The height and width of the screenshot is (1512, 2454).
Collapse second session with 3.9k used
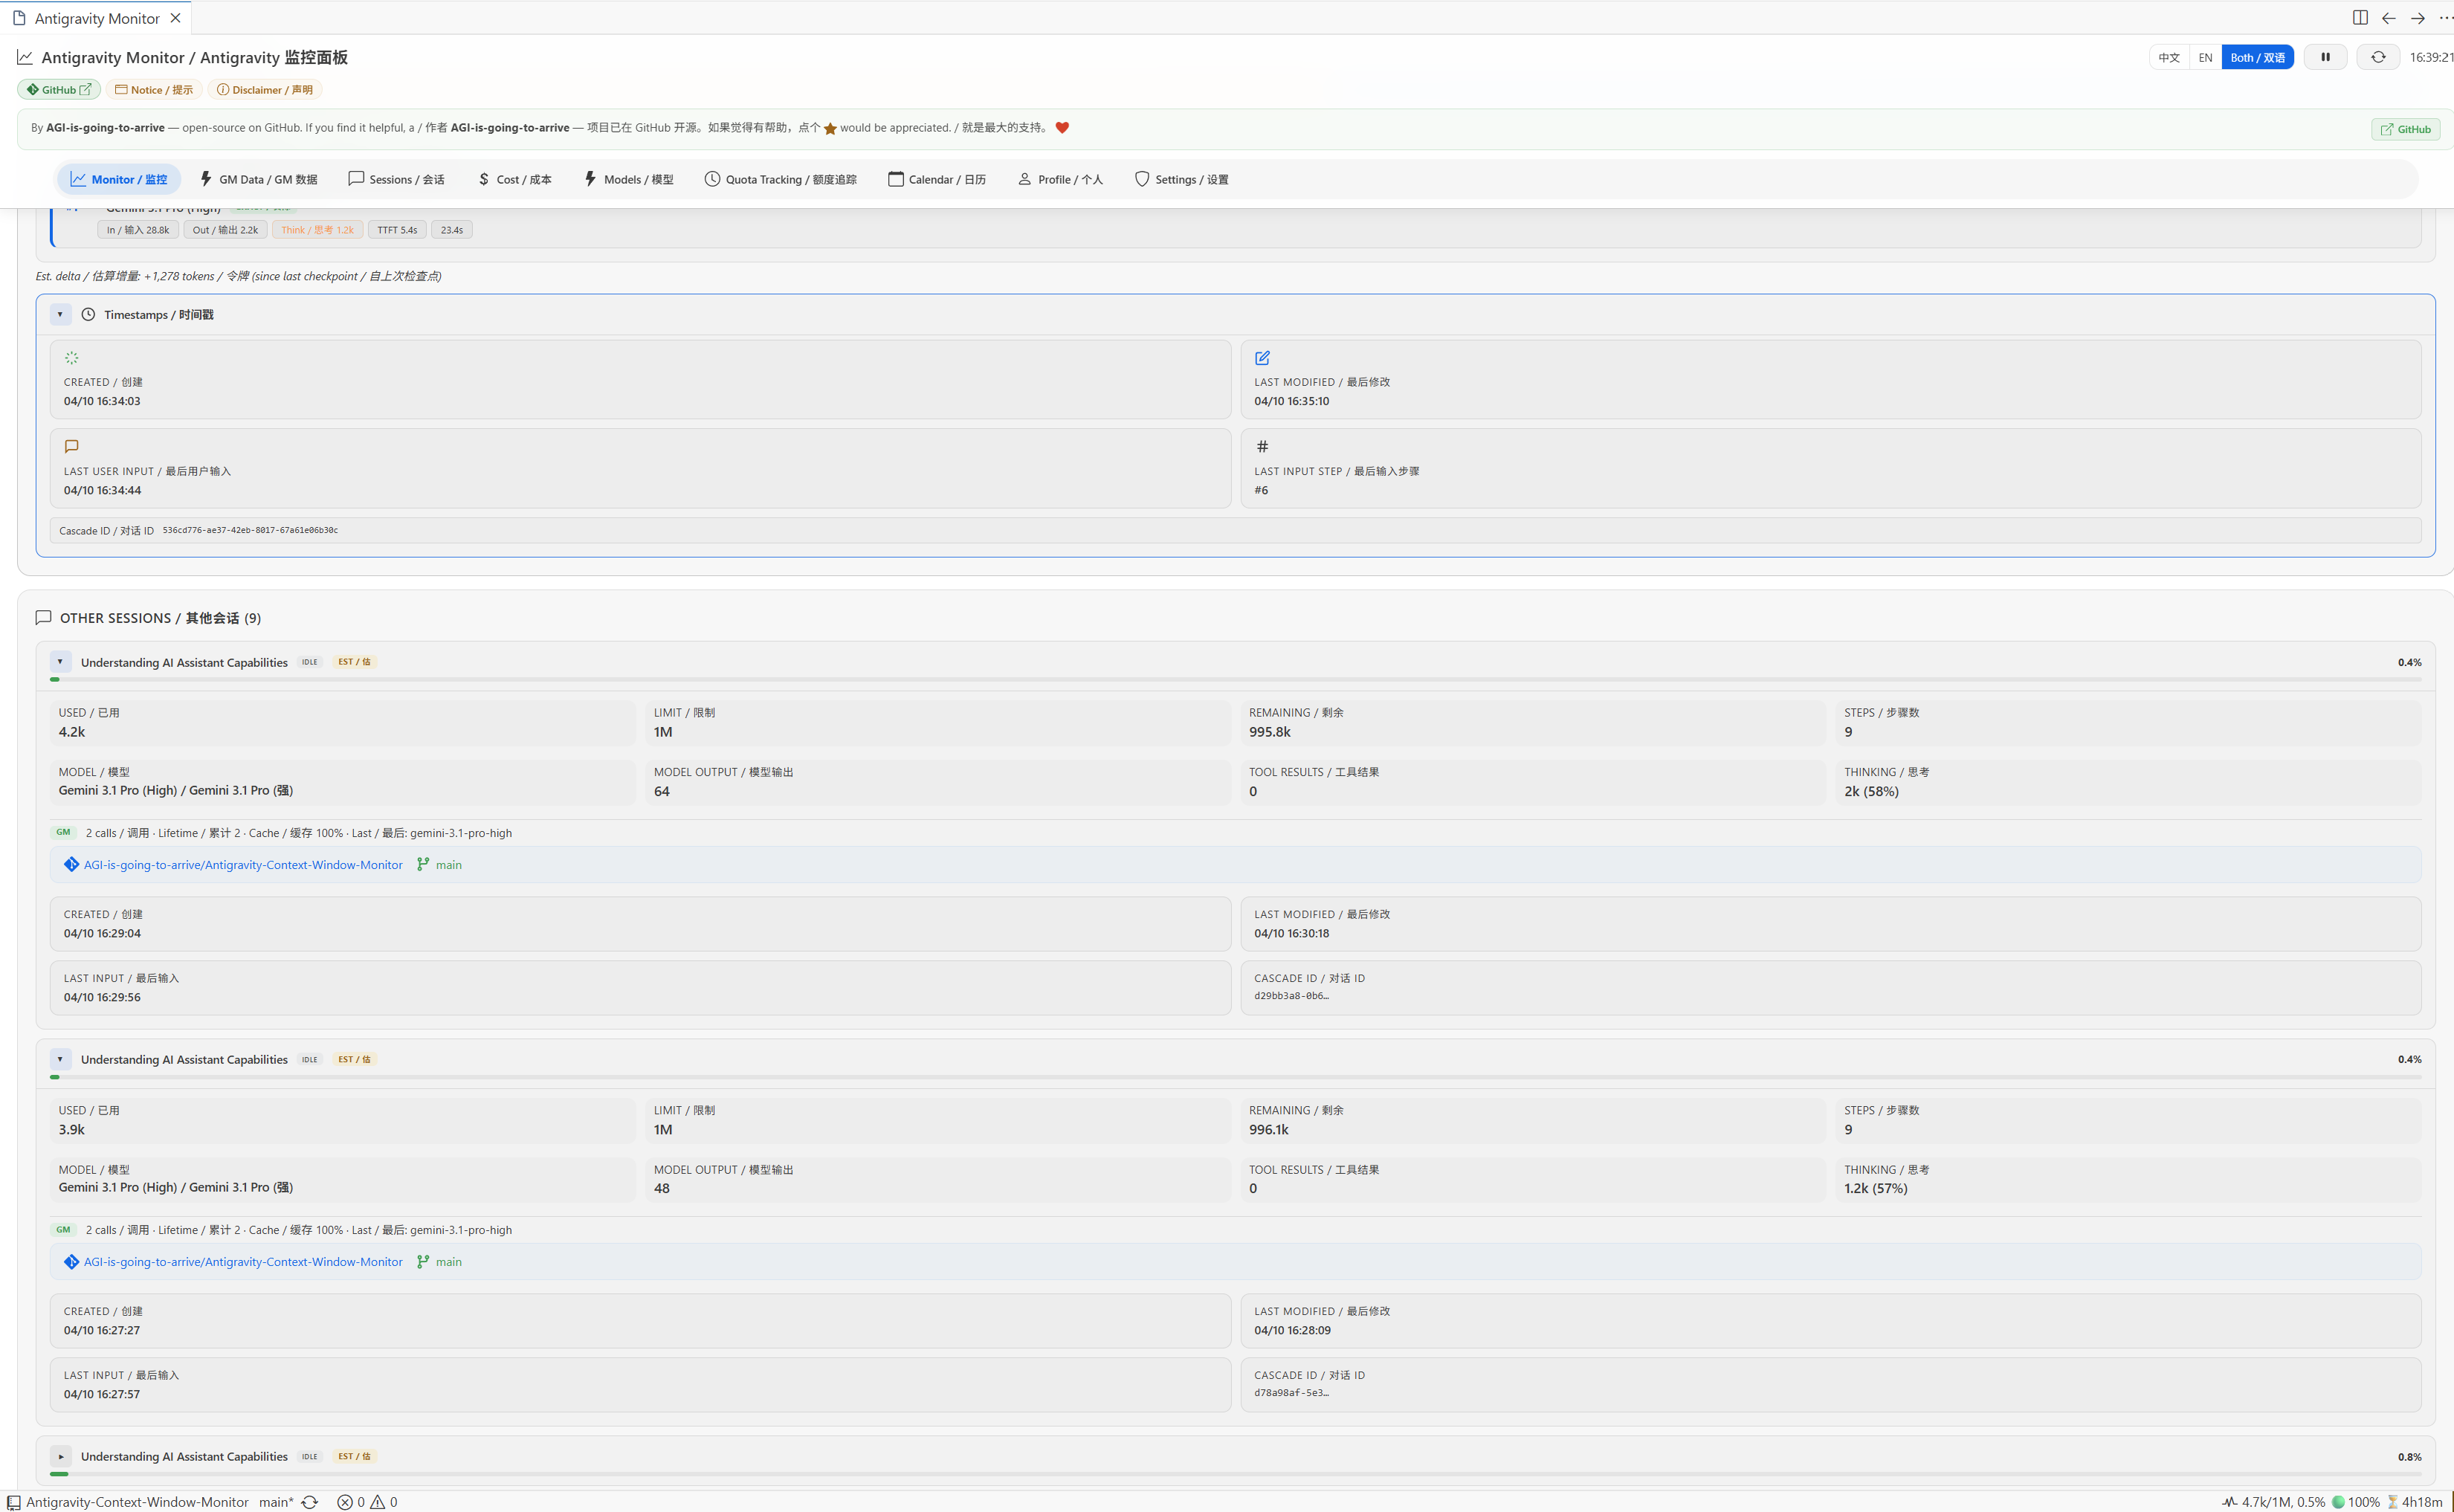click(x=60, y=1059)
